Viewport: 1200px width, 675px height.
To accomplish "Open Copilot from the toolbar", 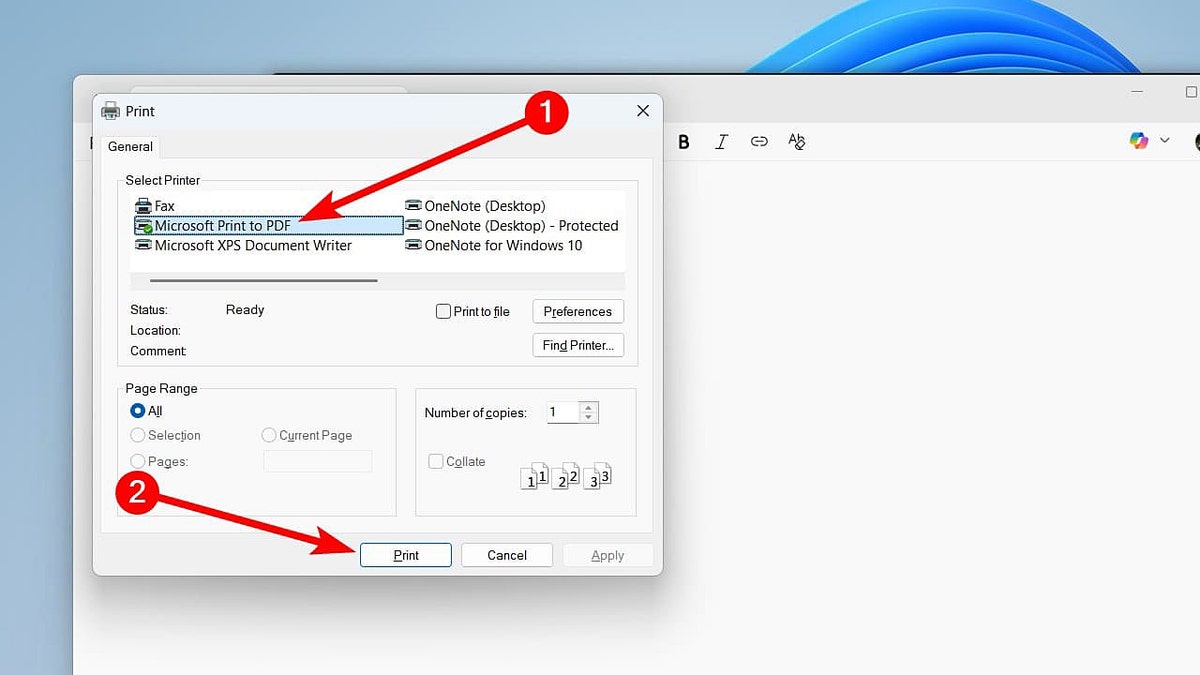I will pyautogui.click(x=1138, y=140).
